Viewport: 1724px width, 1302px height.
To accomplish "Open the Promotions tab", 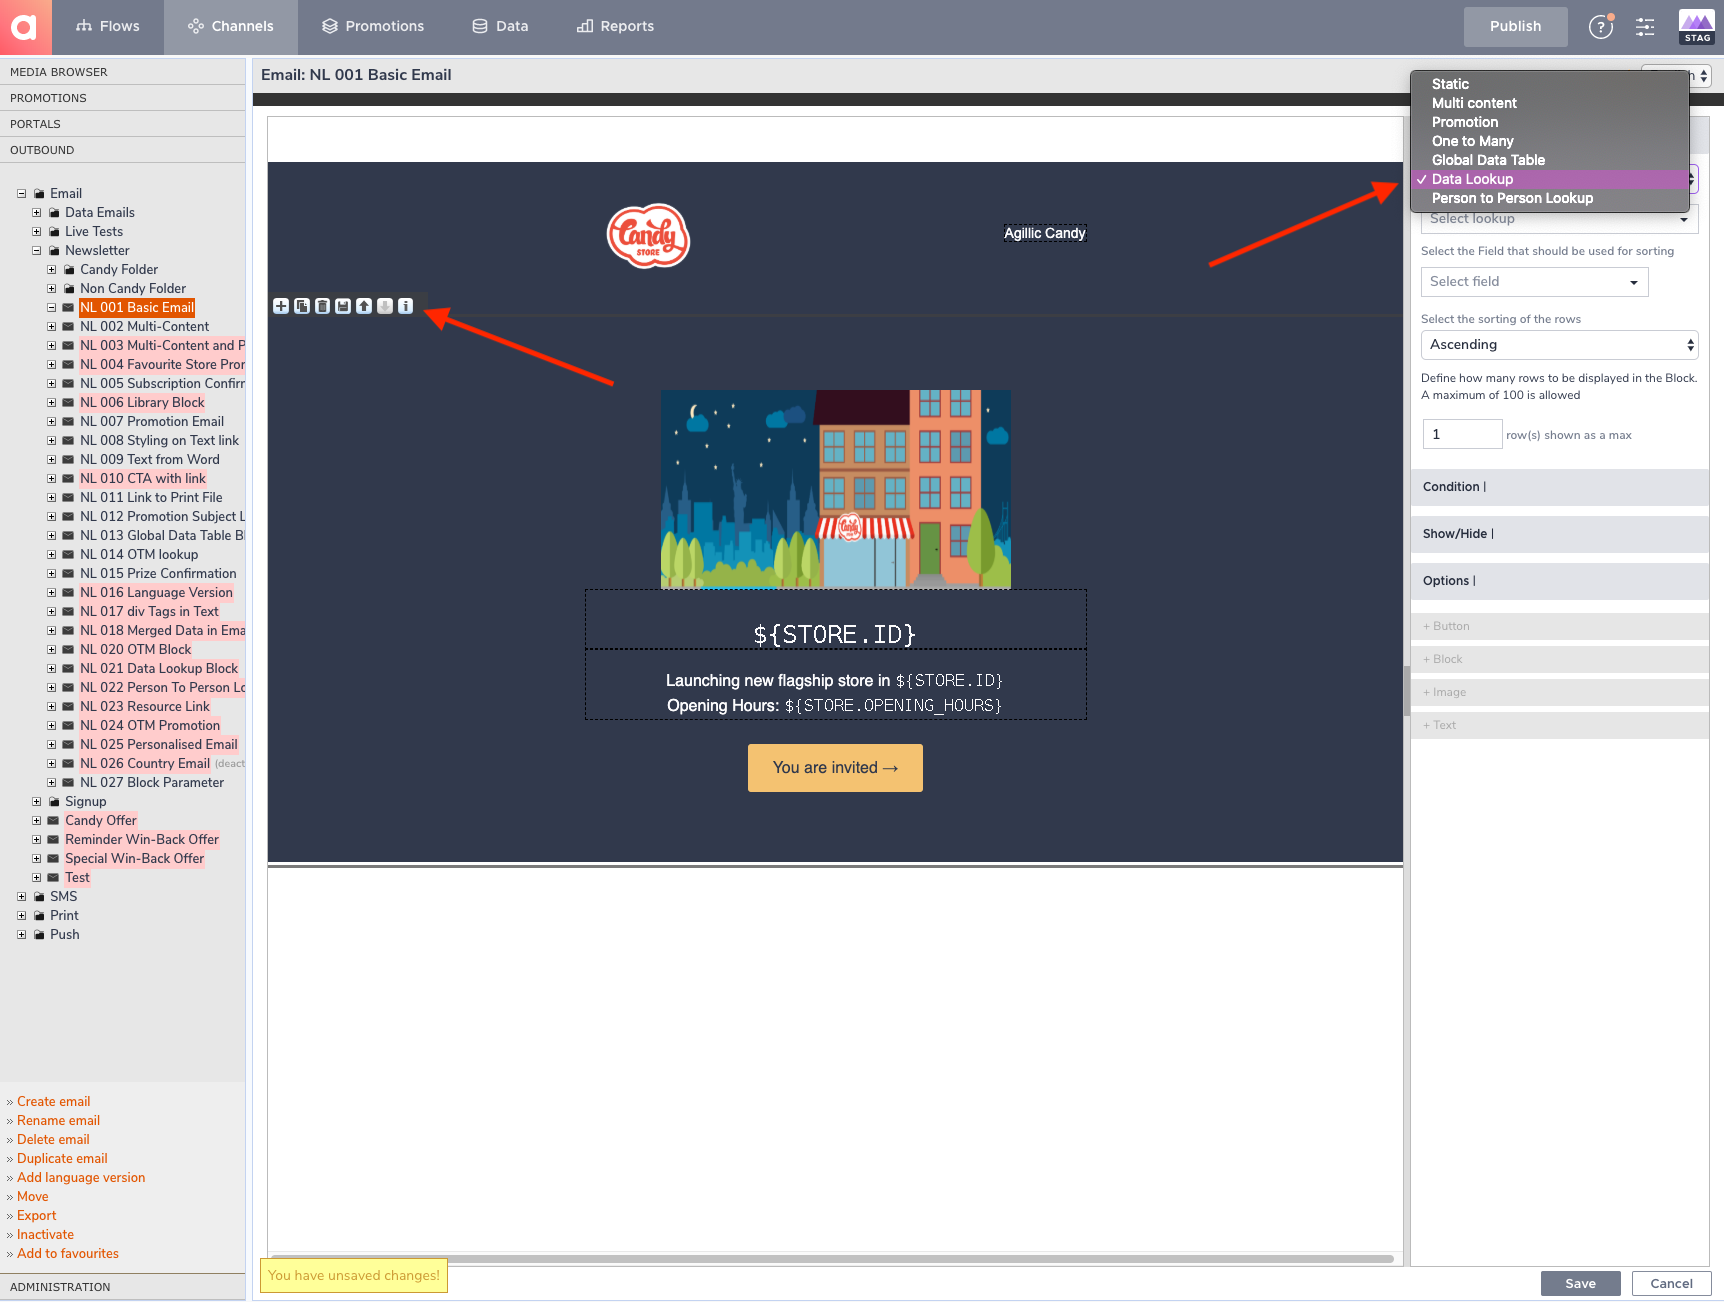I will tap(373, 27).
